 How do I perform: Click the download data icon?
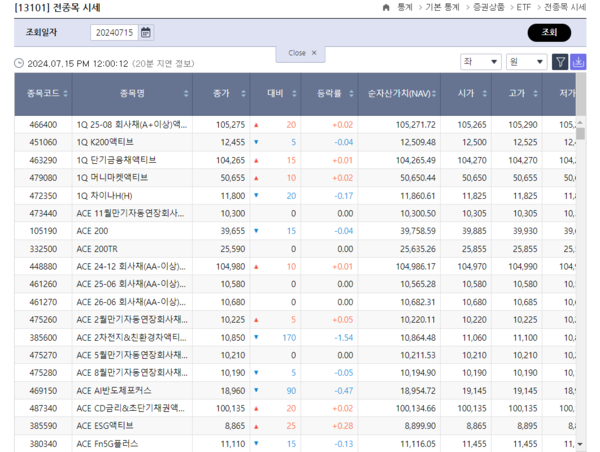(578, 62)
